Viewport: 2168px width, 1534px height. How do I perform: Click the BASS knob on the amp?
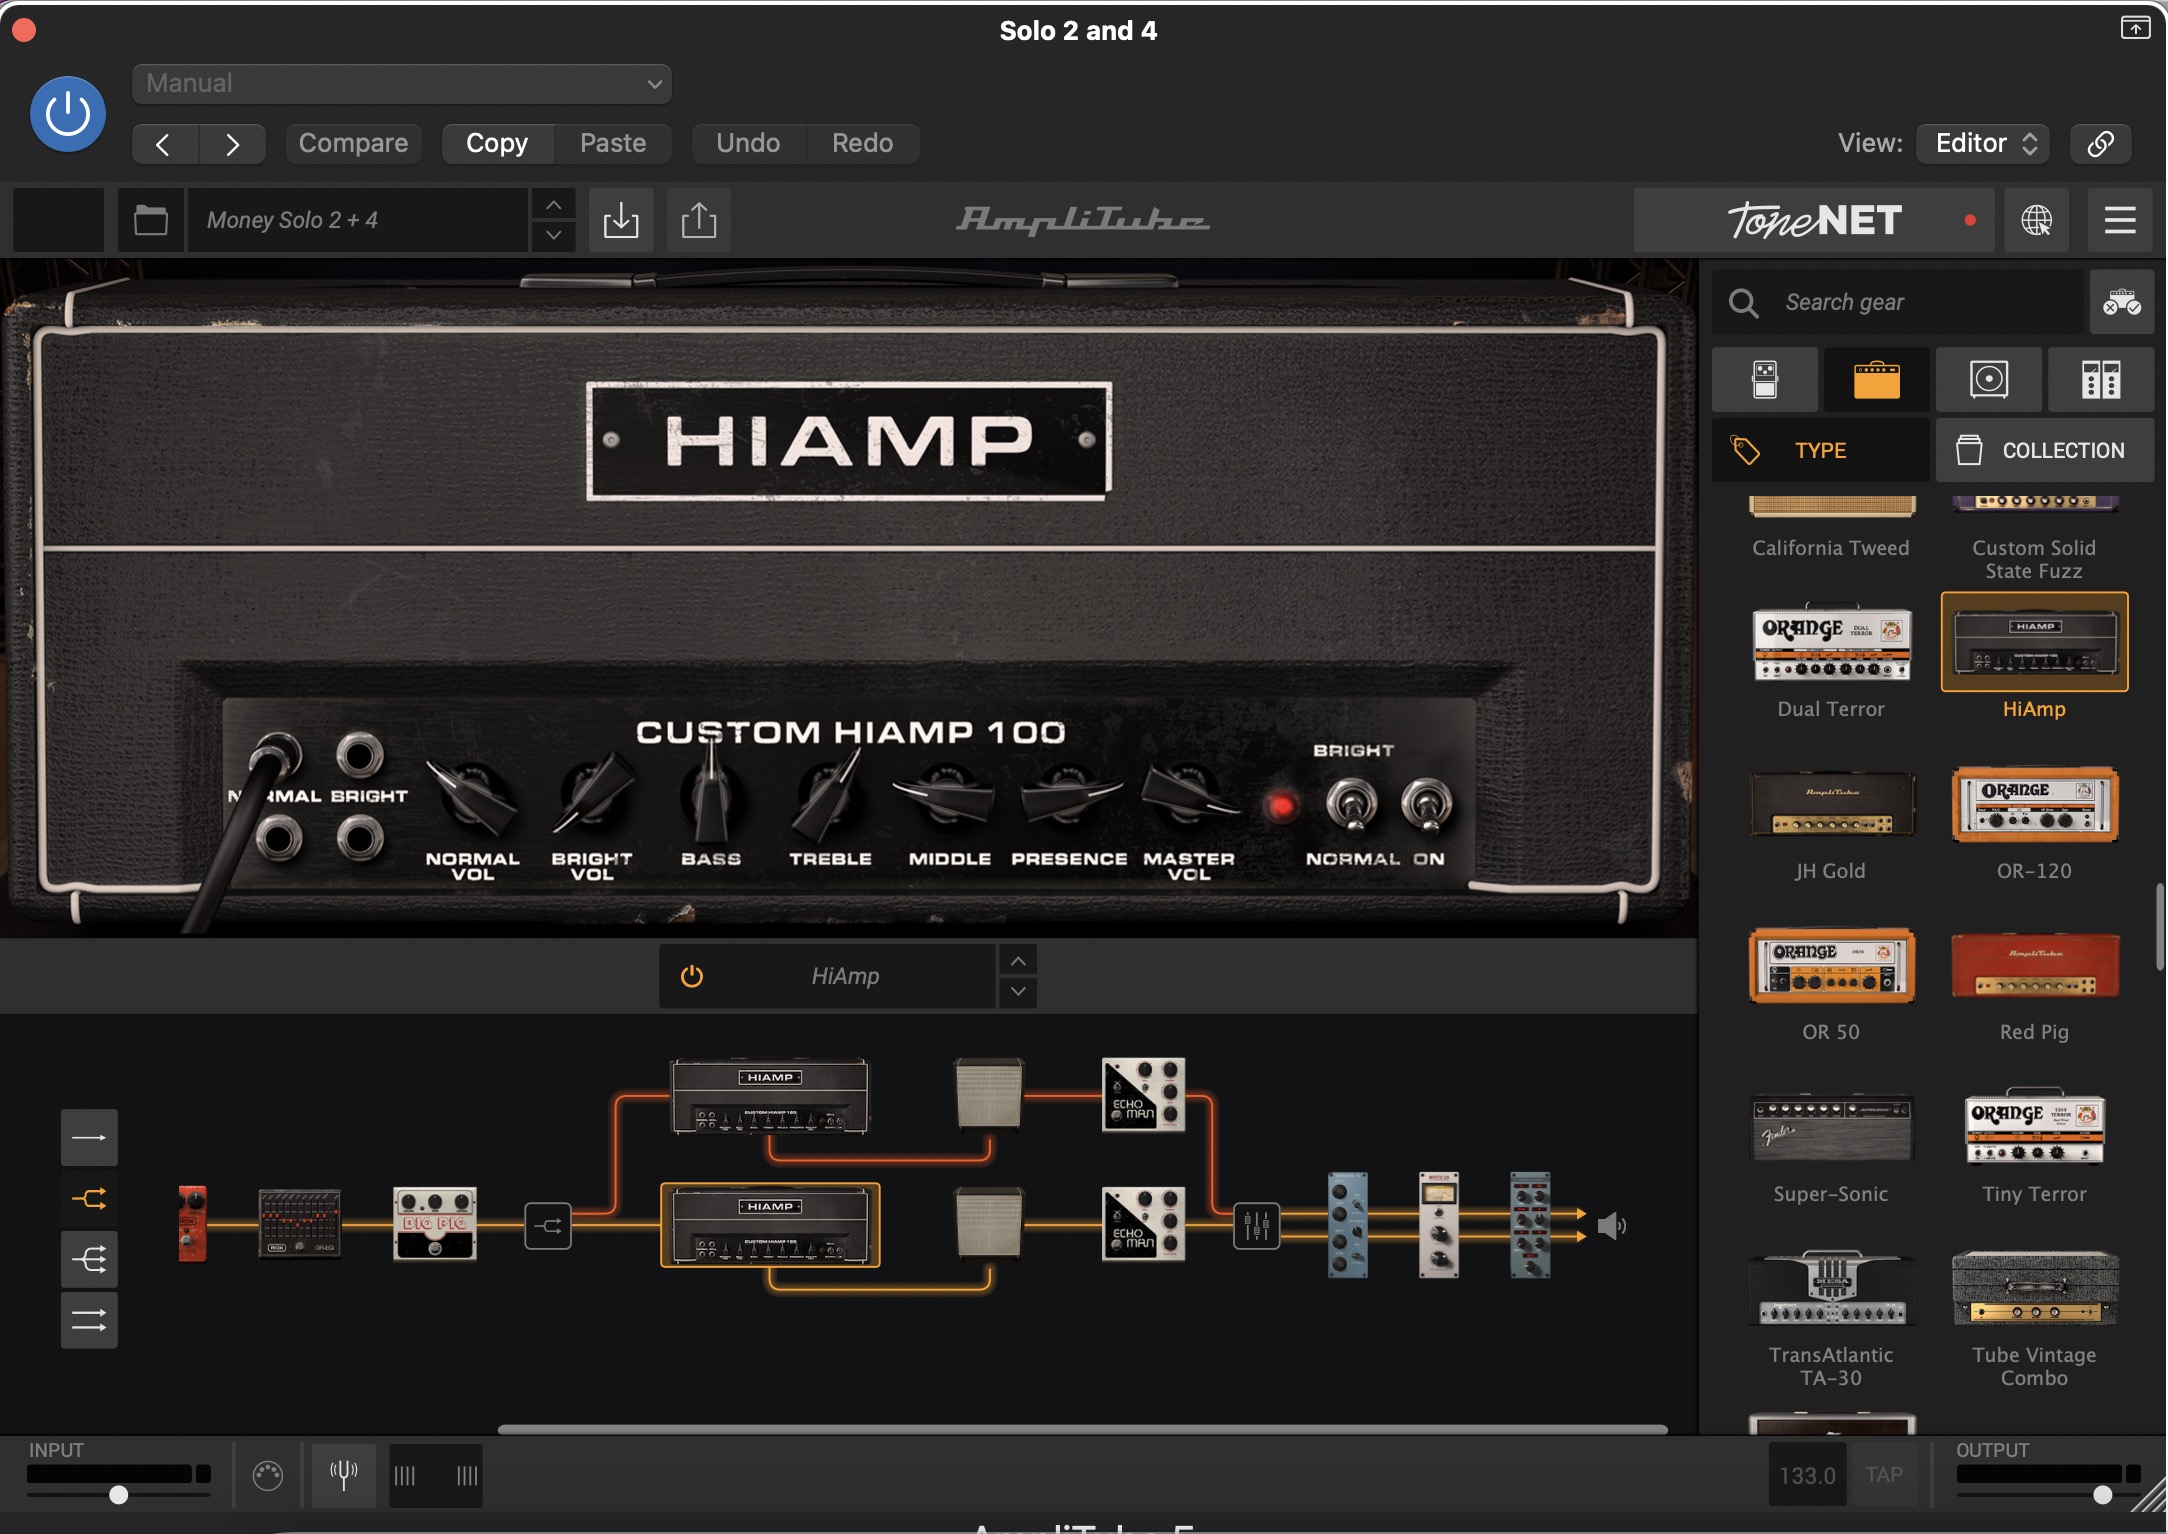[711, 799]
